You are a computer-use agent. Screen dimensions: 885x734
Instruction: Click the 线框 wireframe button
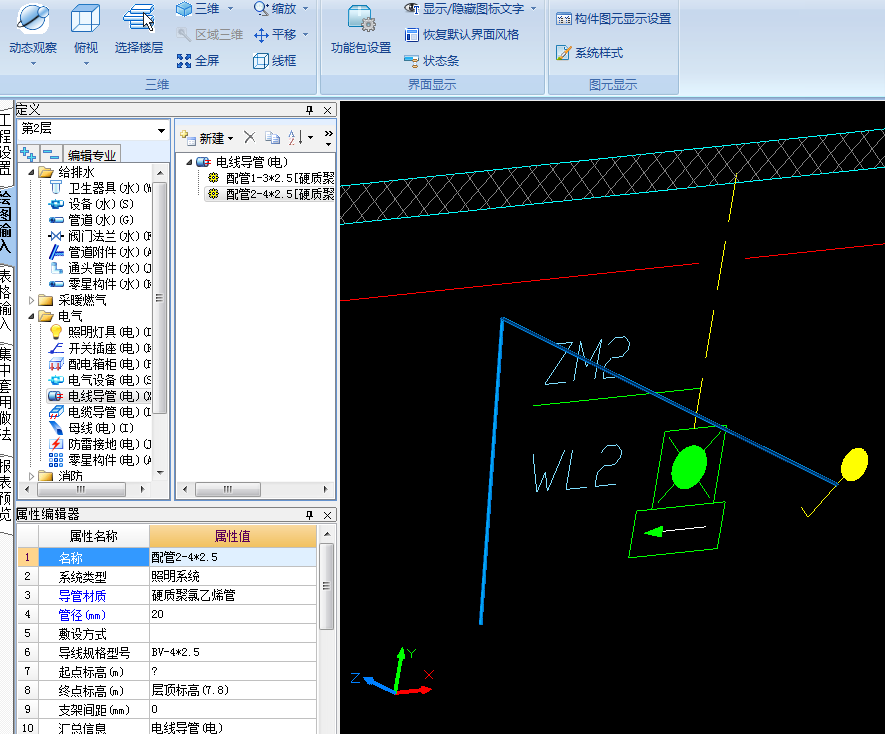[x=275, y=60]
